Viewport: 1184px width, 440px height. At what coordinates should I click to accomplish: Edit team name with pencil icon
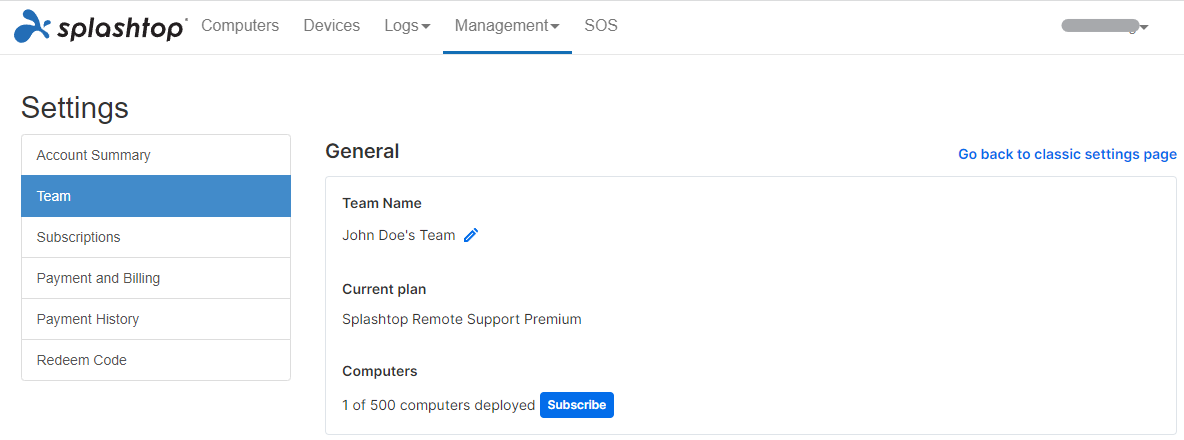pyautogui.click(x=471, y=235)
